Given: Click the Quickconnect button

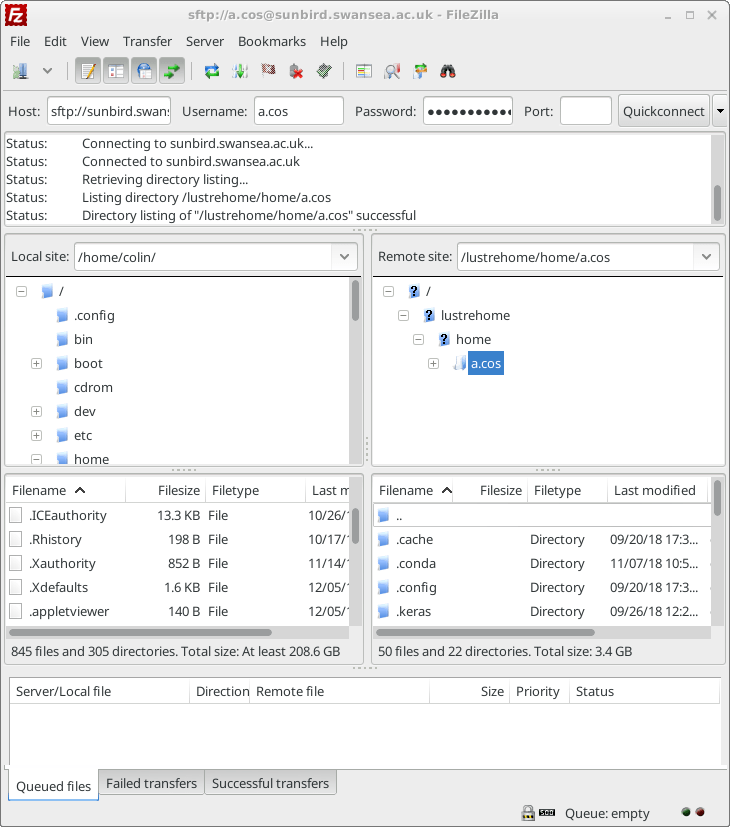Looking at the screenshot, I should (x=664, y=111).
